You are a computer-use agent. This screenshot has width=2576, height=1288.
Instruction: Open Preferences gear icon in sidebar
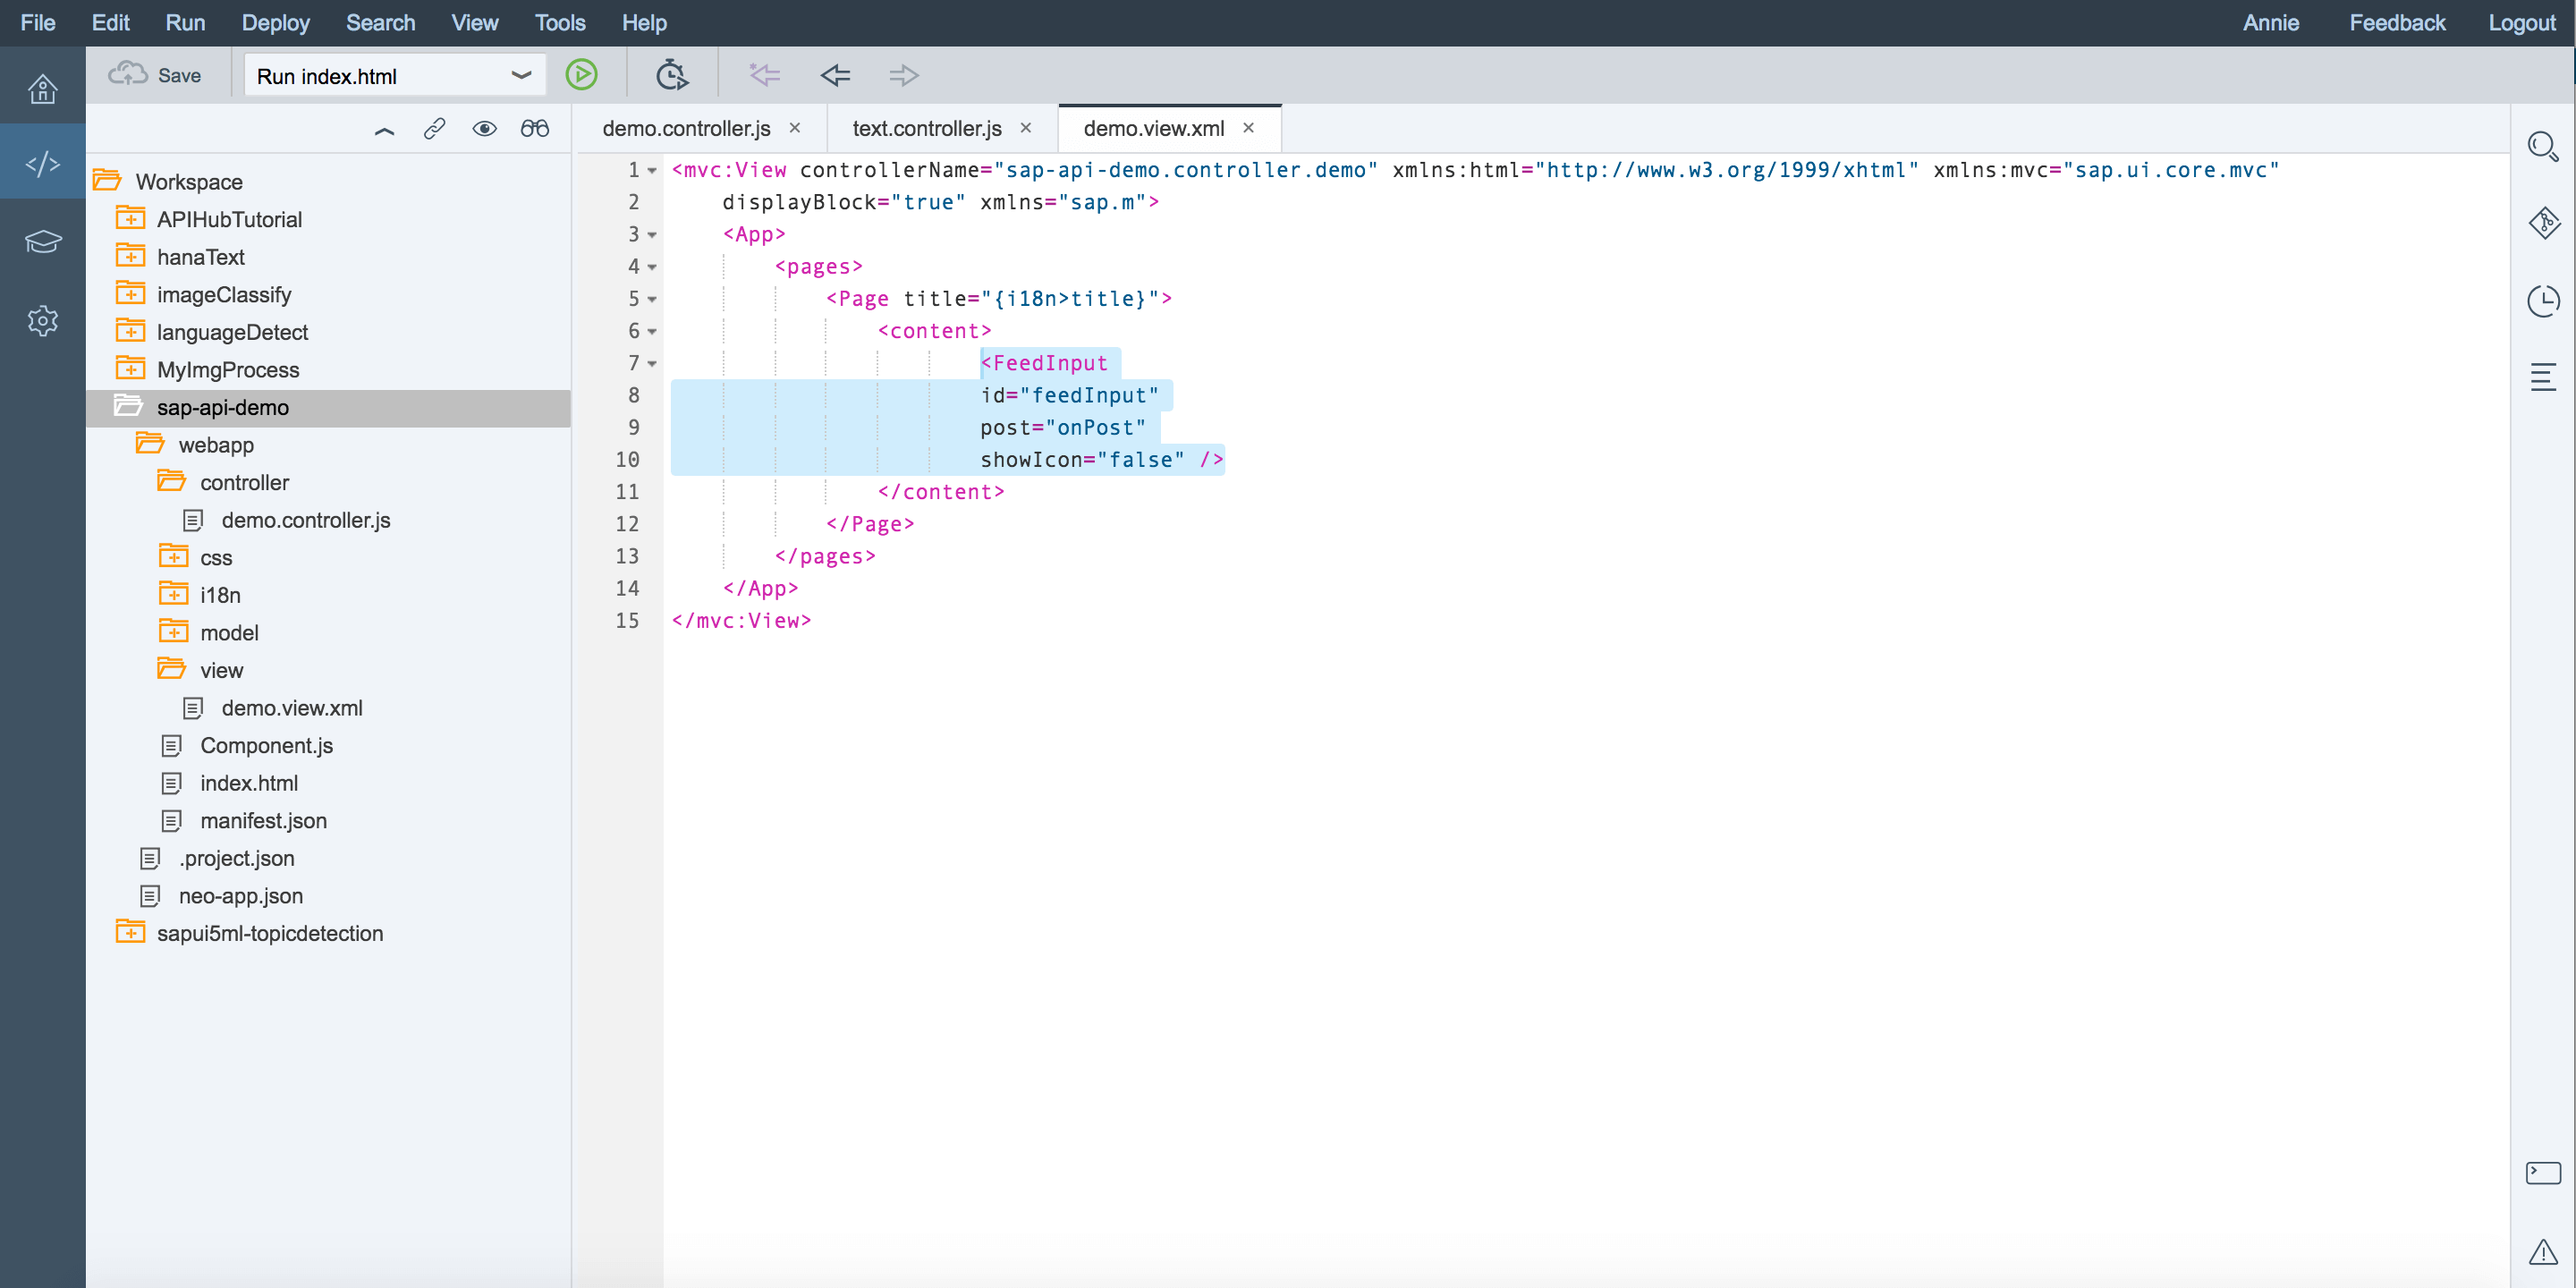(x=42, y=321)
